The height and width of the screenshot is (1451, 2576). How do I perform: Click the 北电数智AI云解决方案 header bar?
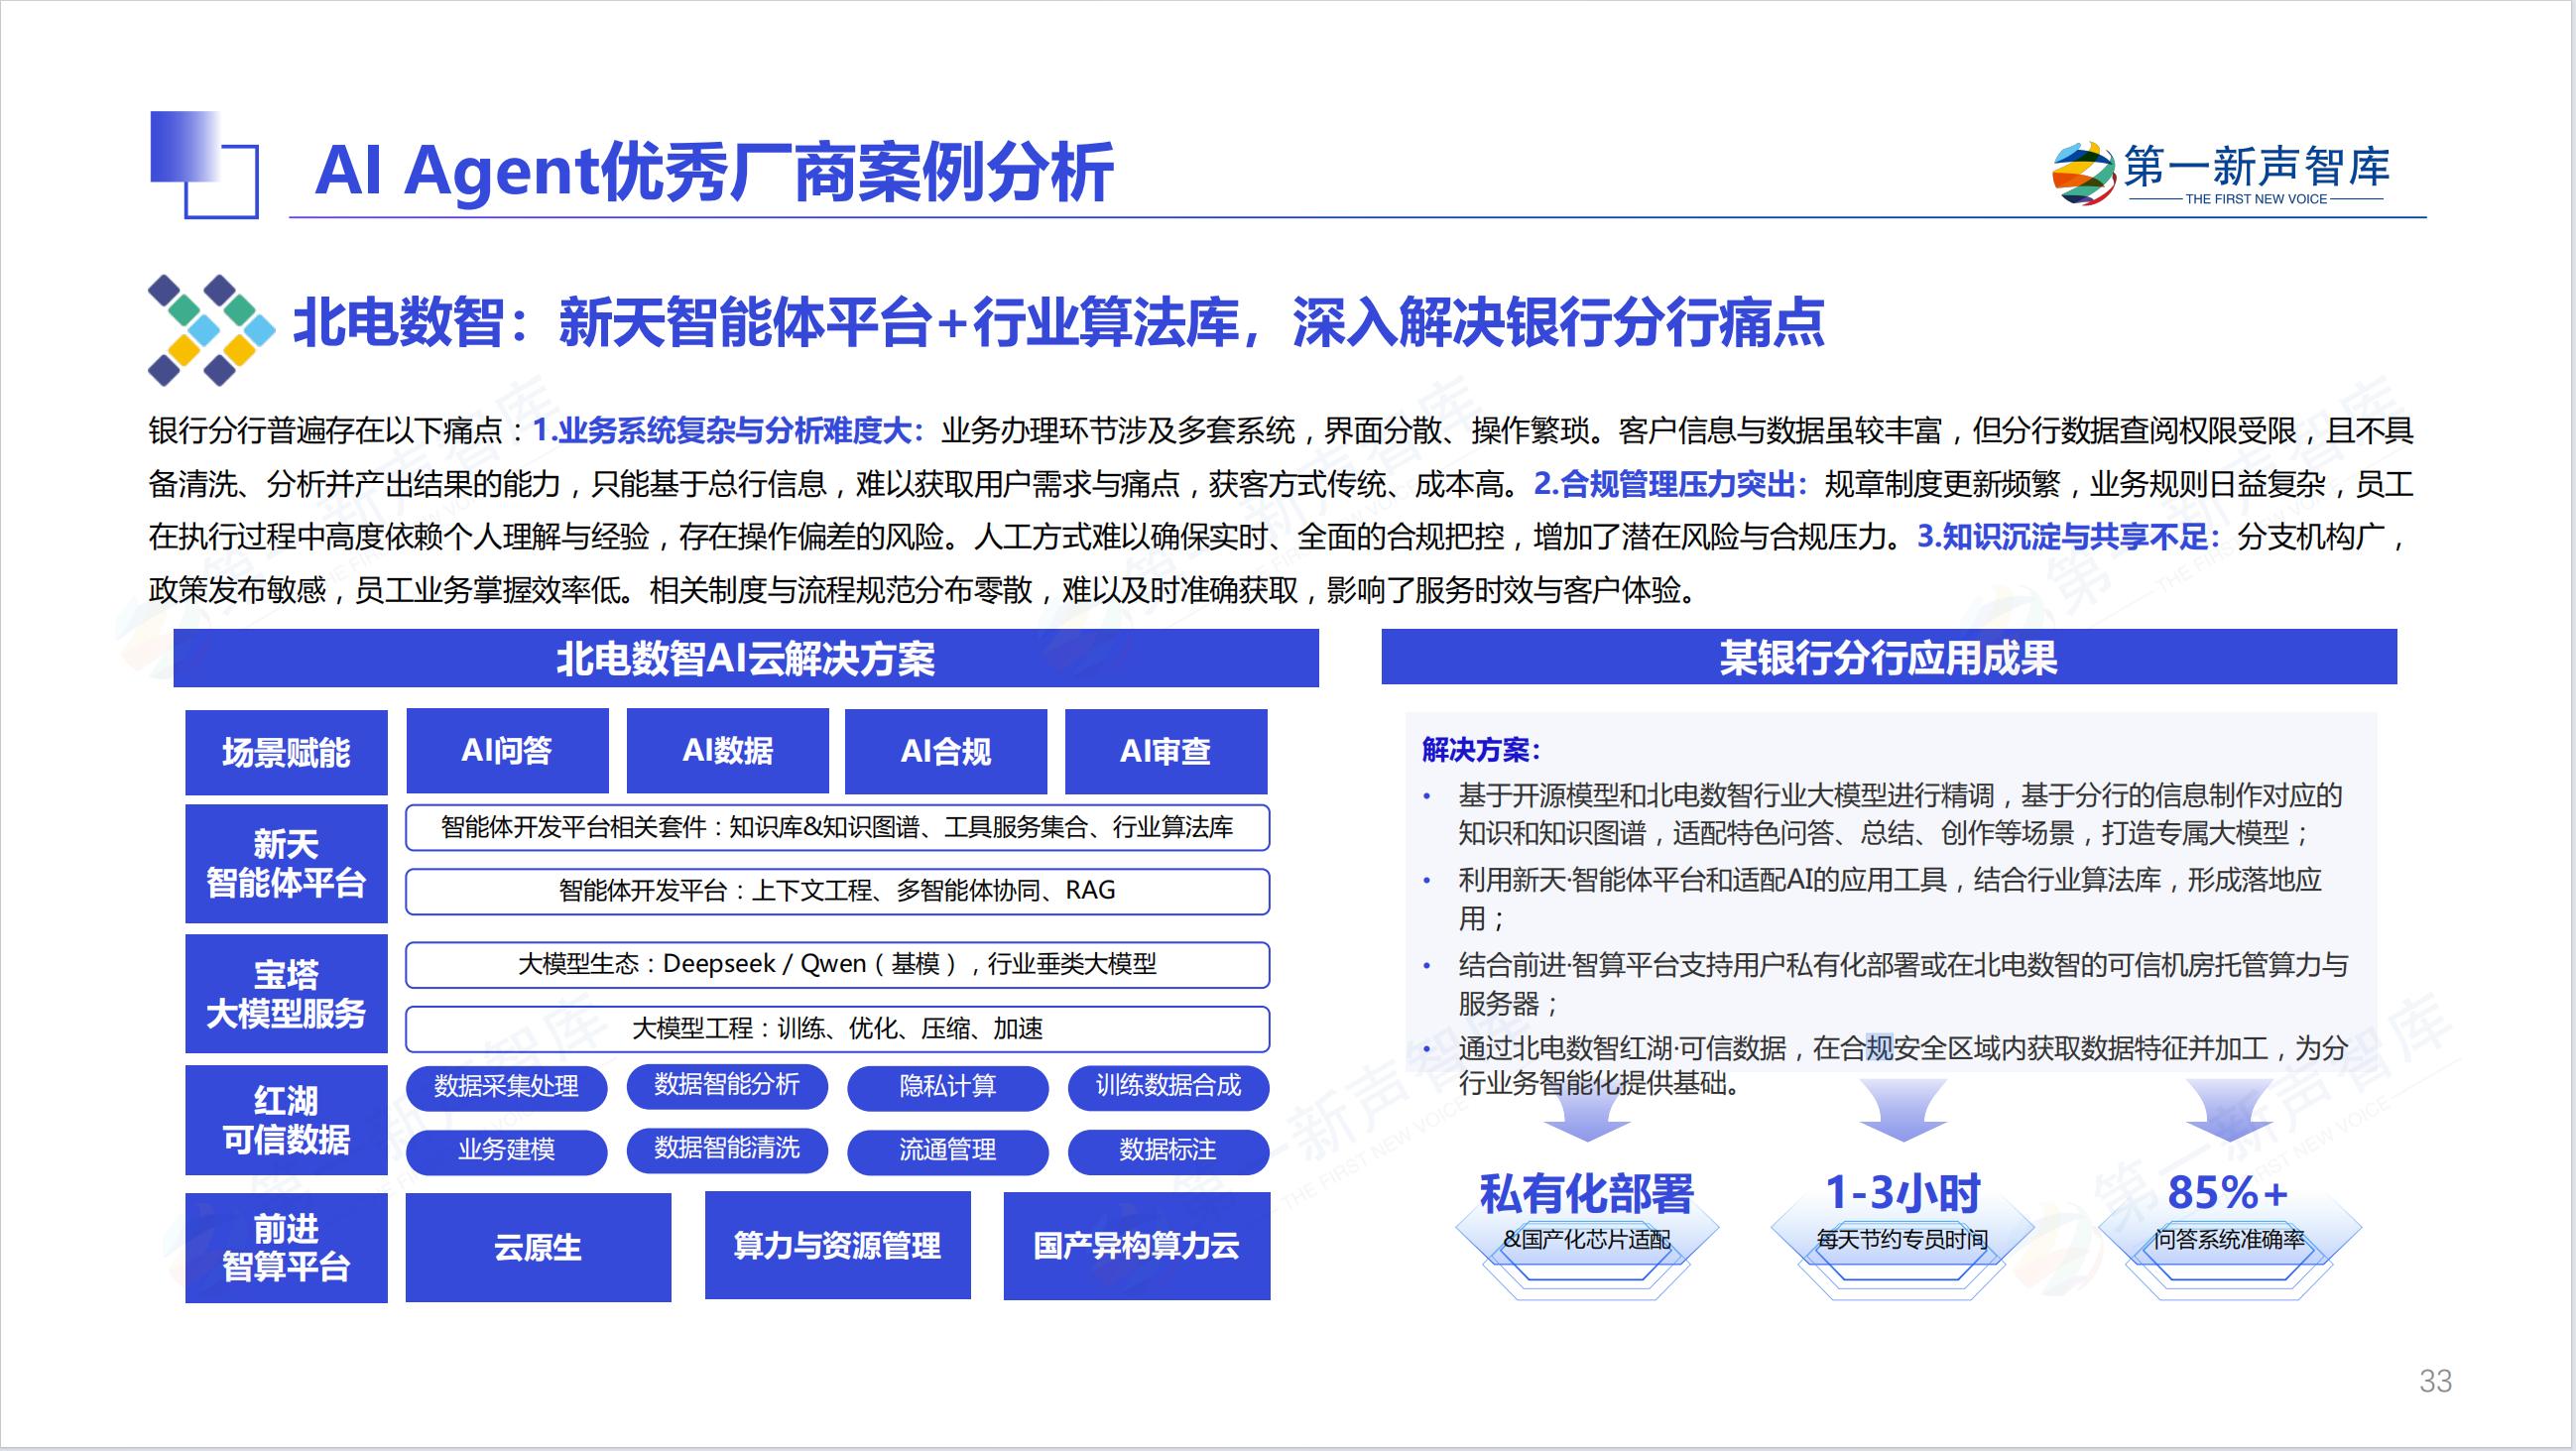click(745, 658)
